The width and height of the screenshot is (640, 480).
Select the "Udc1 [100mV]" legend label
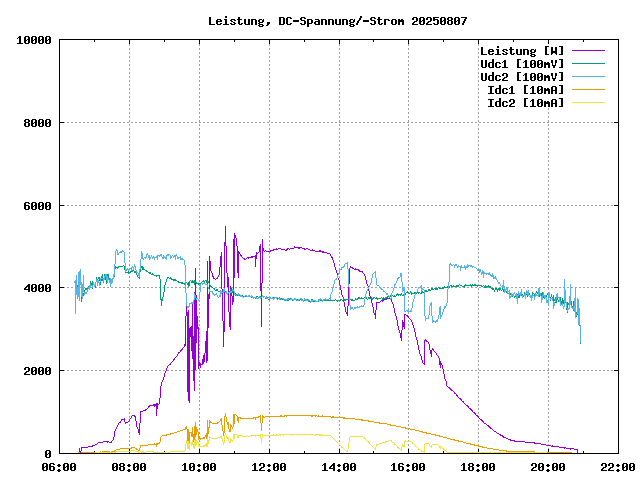click(521, 64)
